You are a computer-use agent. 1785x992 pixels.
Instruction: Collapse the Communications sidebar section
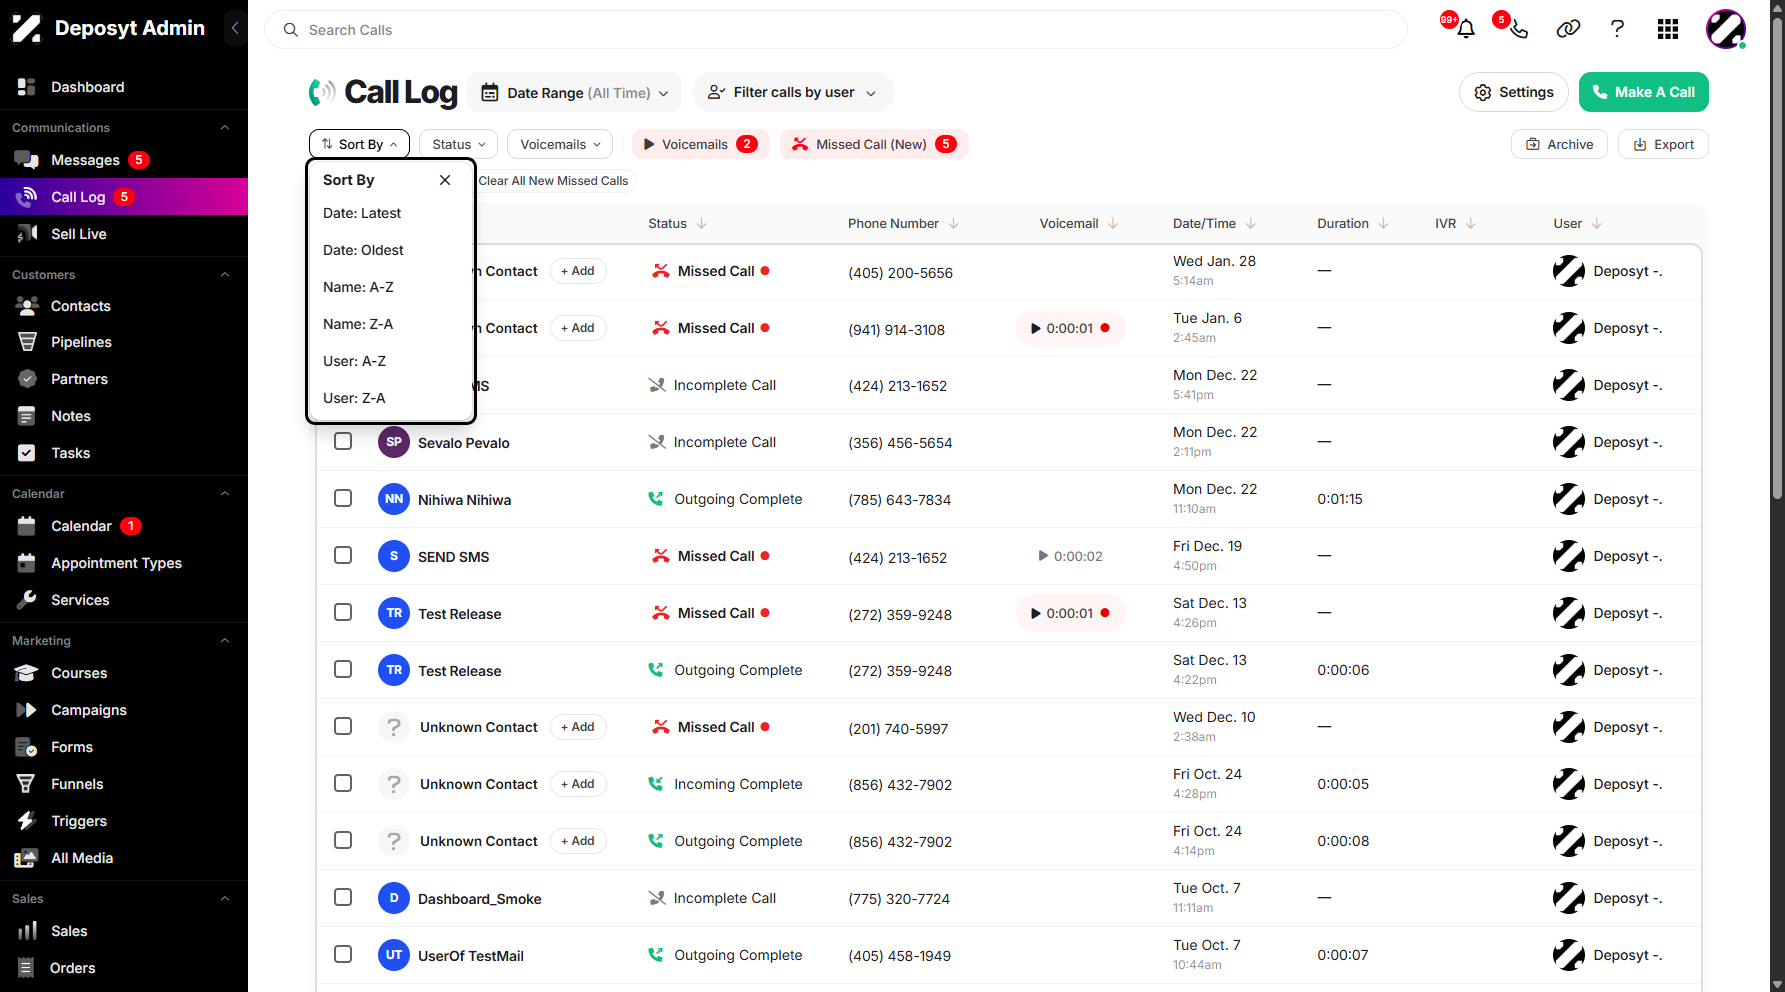[x=225, y=128]
